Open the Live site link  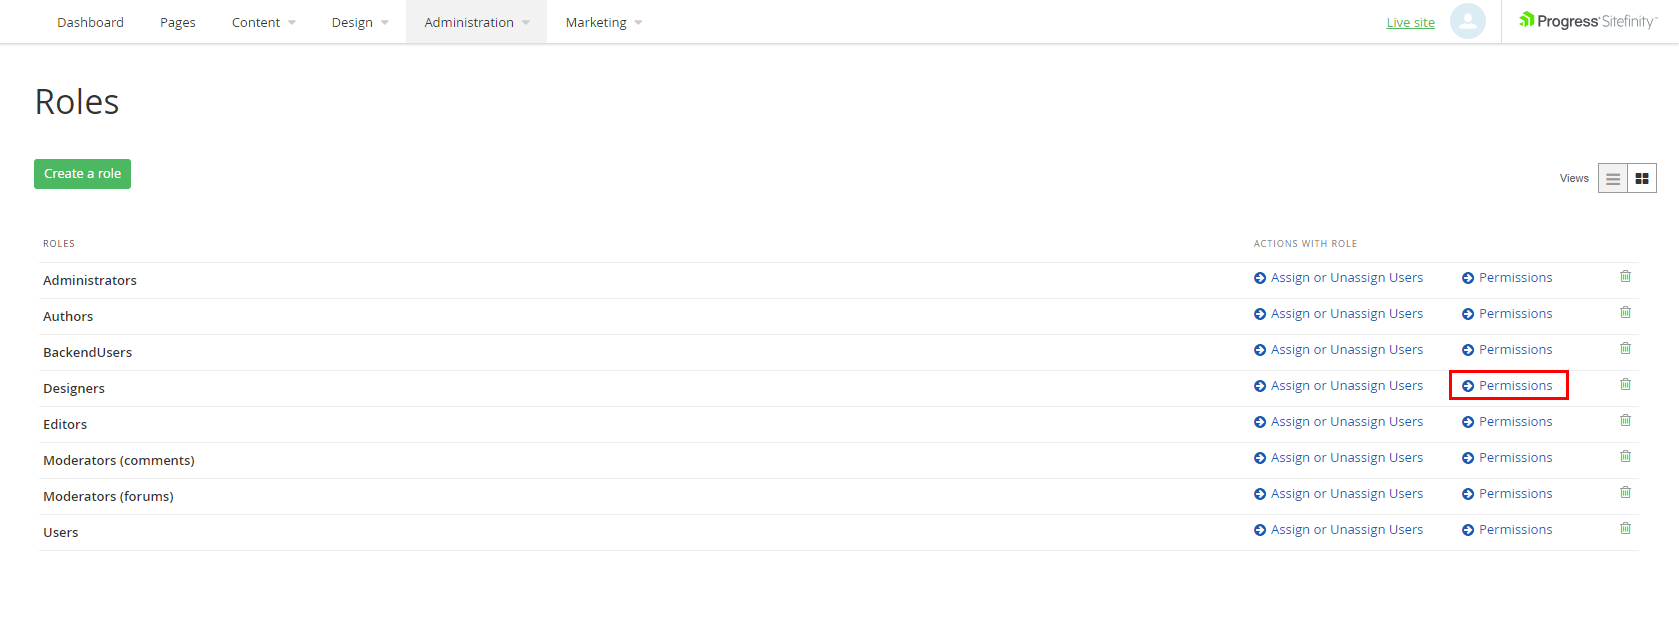(1410, 23)
